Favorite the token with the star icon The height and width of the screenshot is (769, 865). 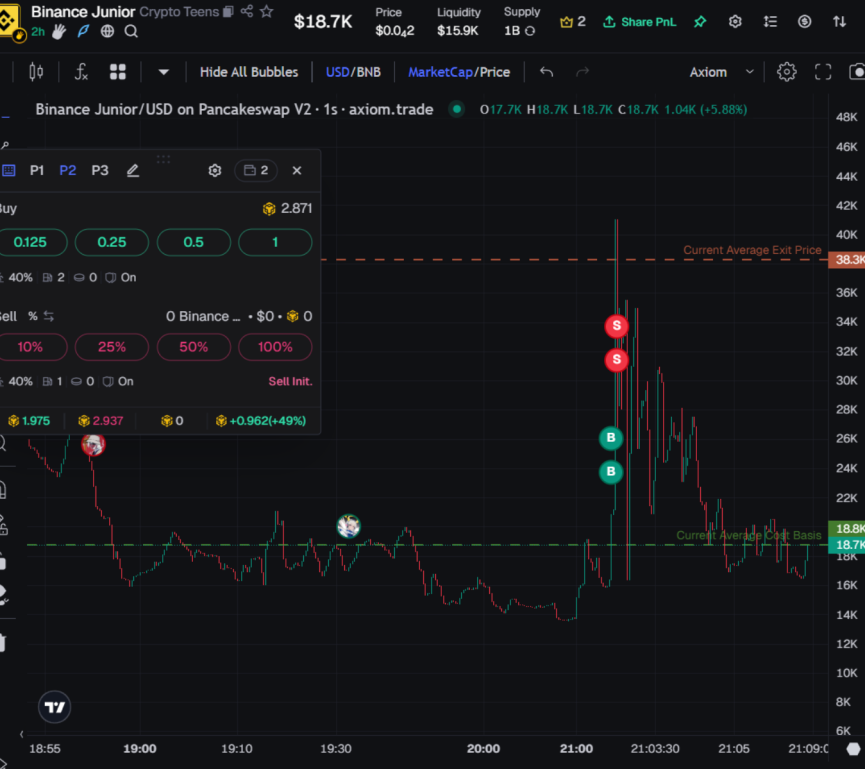[266, 11]
